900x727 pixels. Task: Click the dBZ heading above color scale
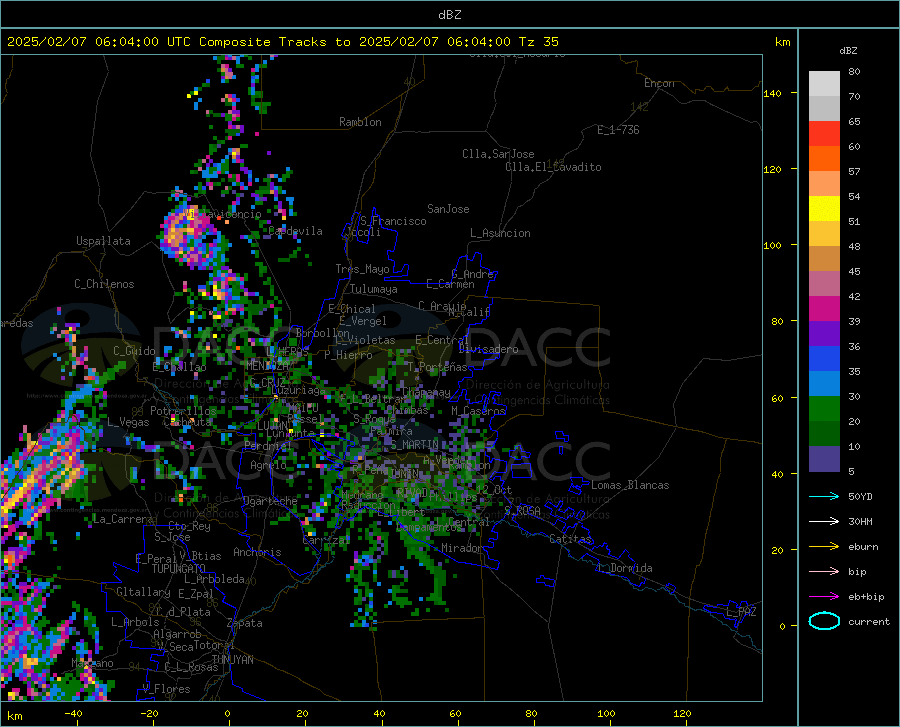pyautogui.click(x=848, y=50)
